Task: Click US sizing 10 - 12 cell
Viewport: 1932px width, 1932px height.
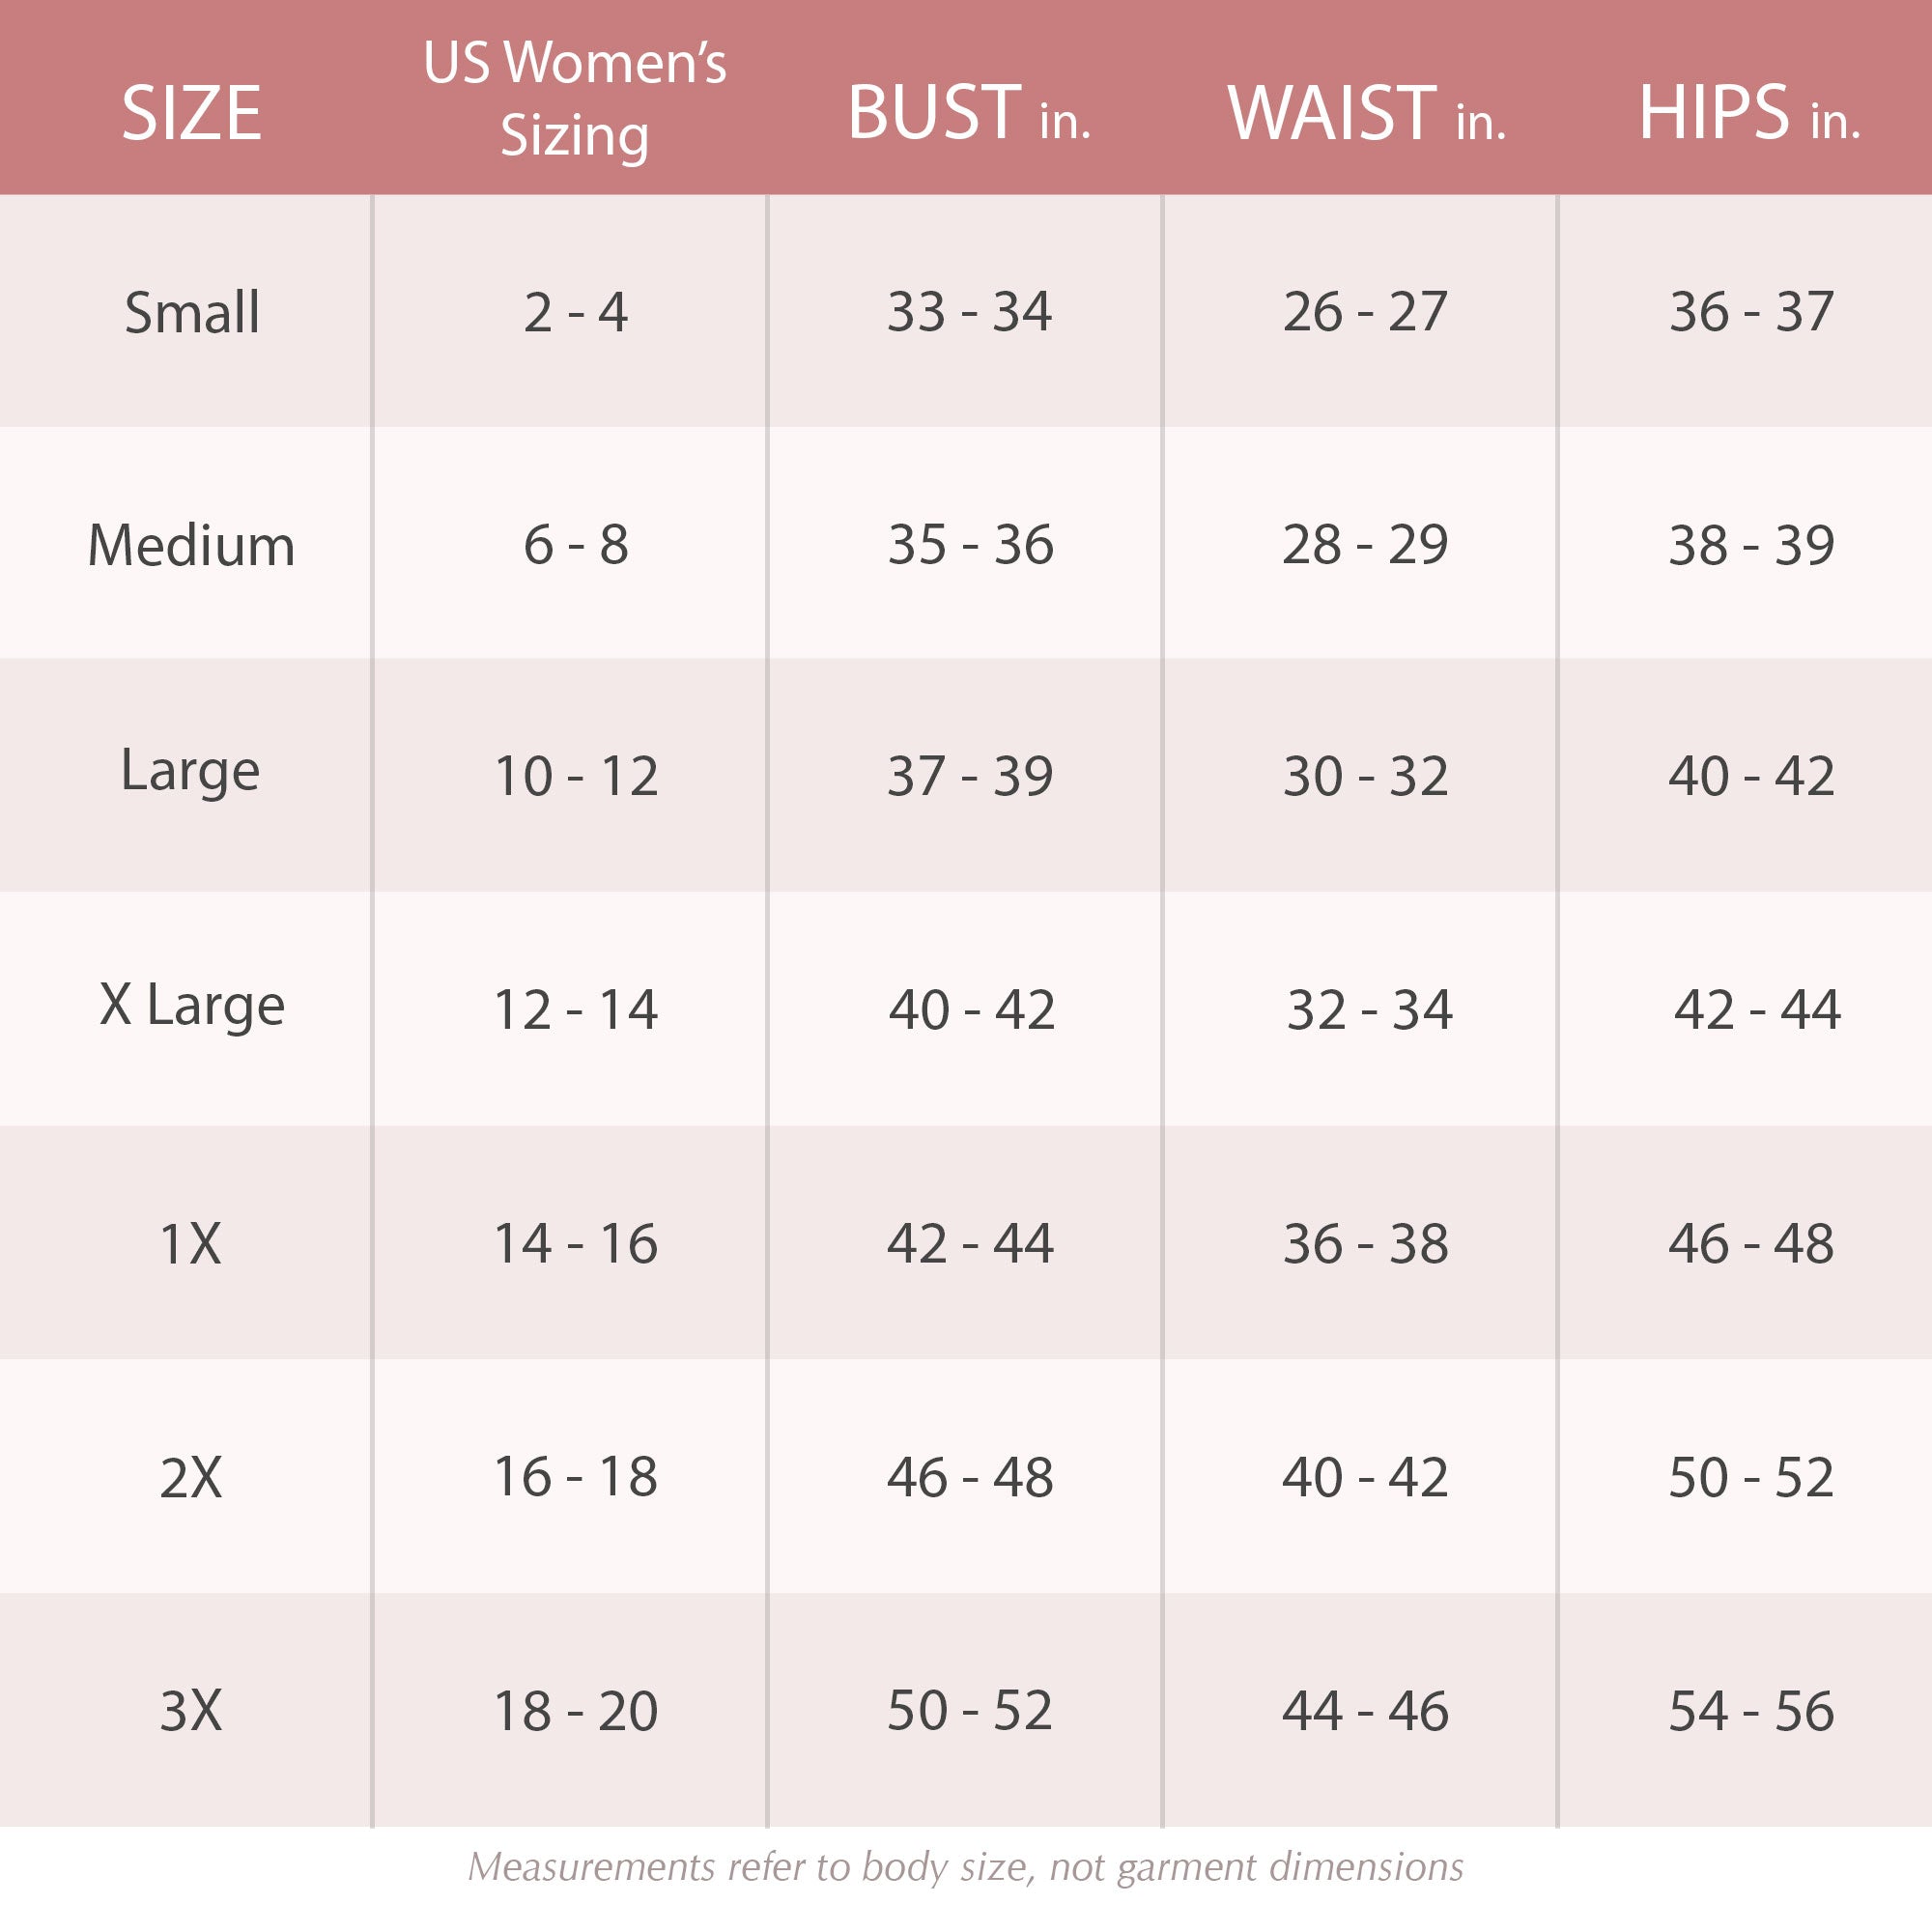Action: pyautogui.click(x=576, y=776)
